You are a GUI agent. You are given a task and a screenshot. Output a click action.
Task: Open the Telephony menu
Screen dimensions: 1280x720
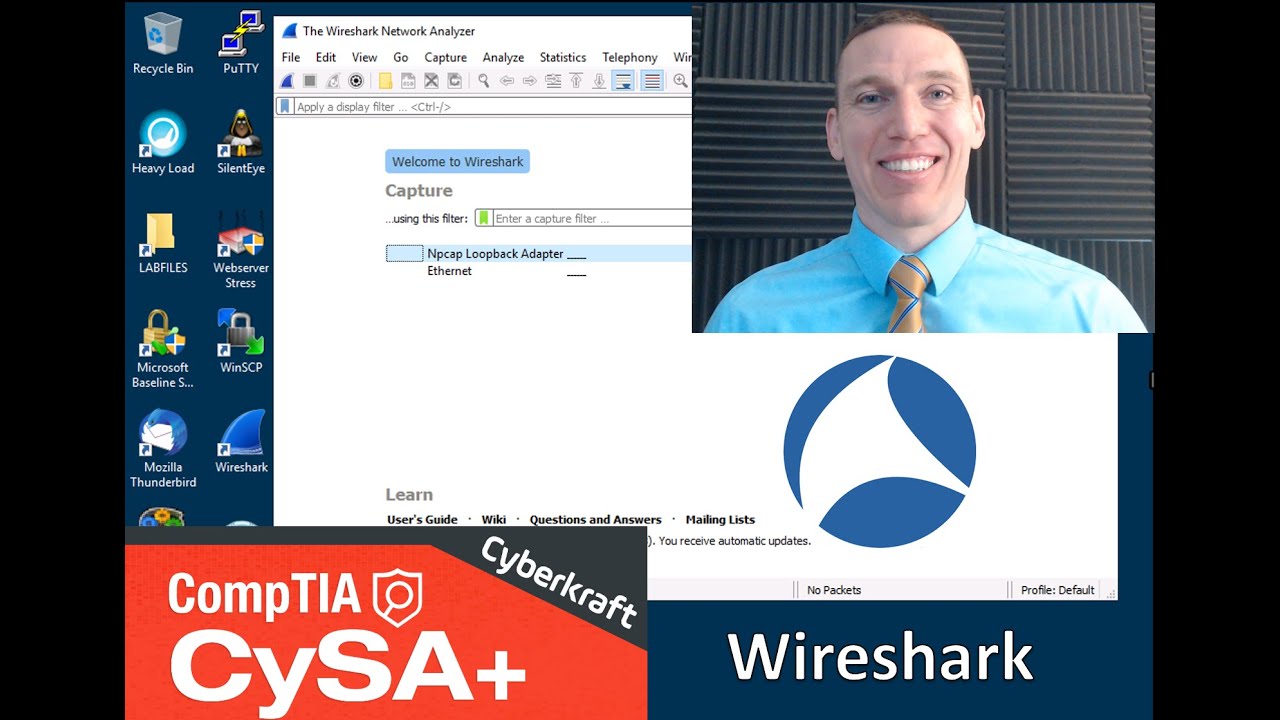[630, 57]
